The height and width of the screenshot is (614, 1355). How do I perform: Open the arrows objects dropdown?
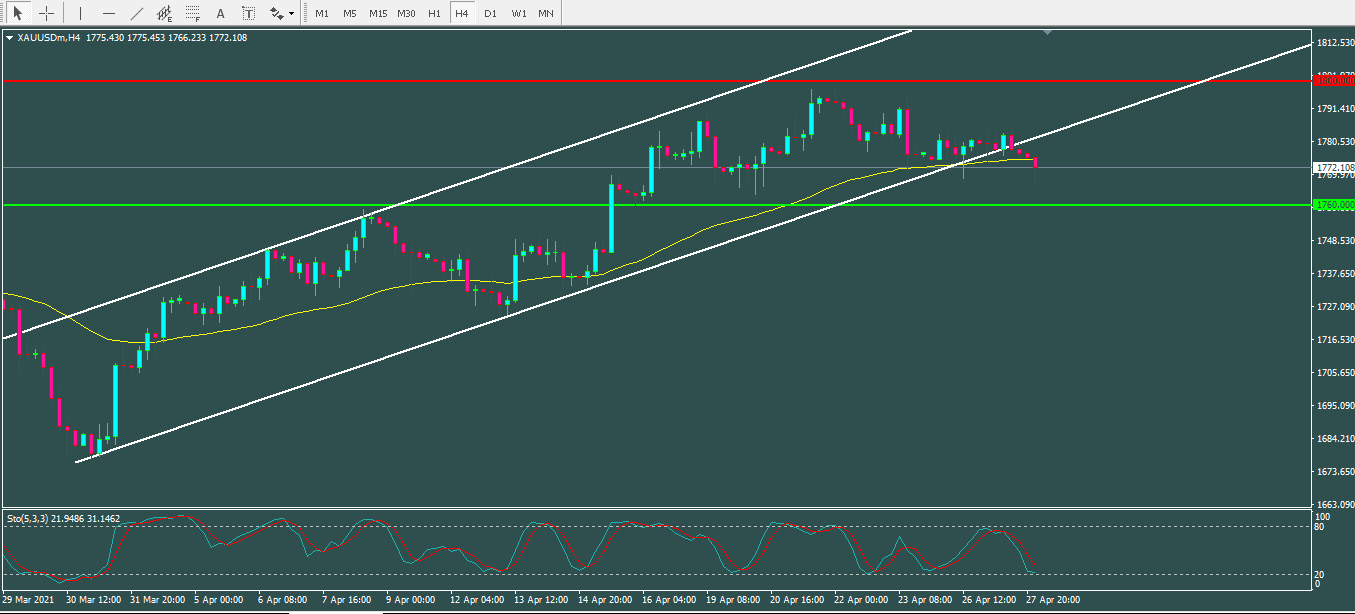[x=282, y=14]
